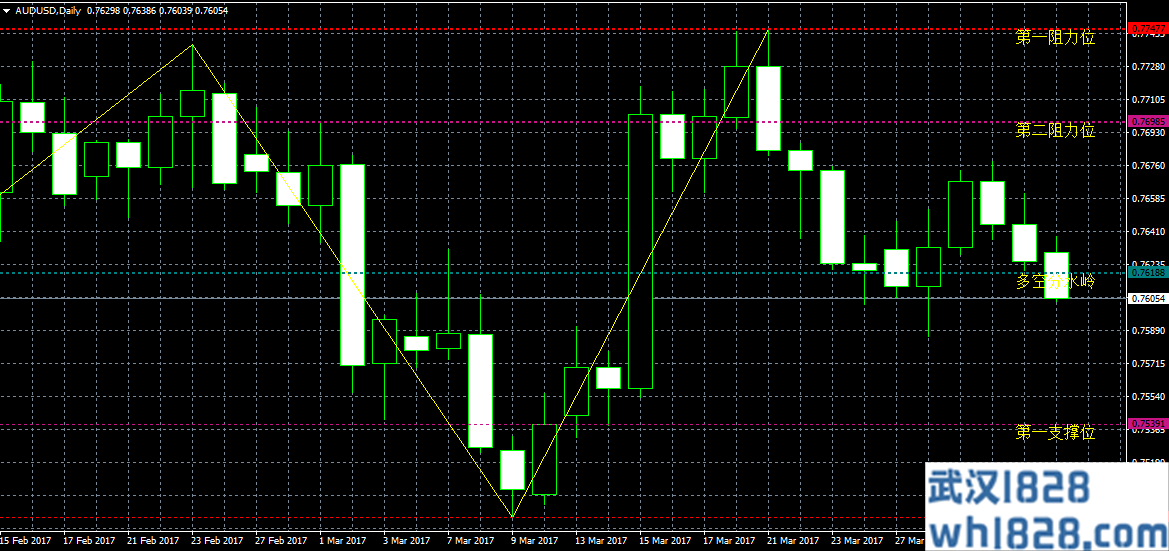Viewport: 1169px width, 551px height.
Task: Select the 第二阻力位 text label
Action: [x=1055, y=131]
